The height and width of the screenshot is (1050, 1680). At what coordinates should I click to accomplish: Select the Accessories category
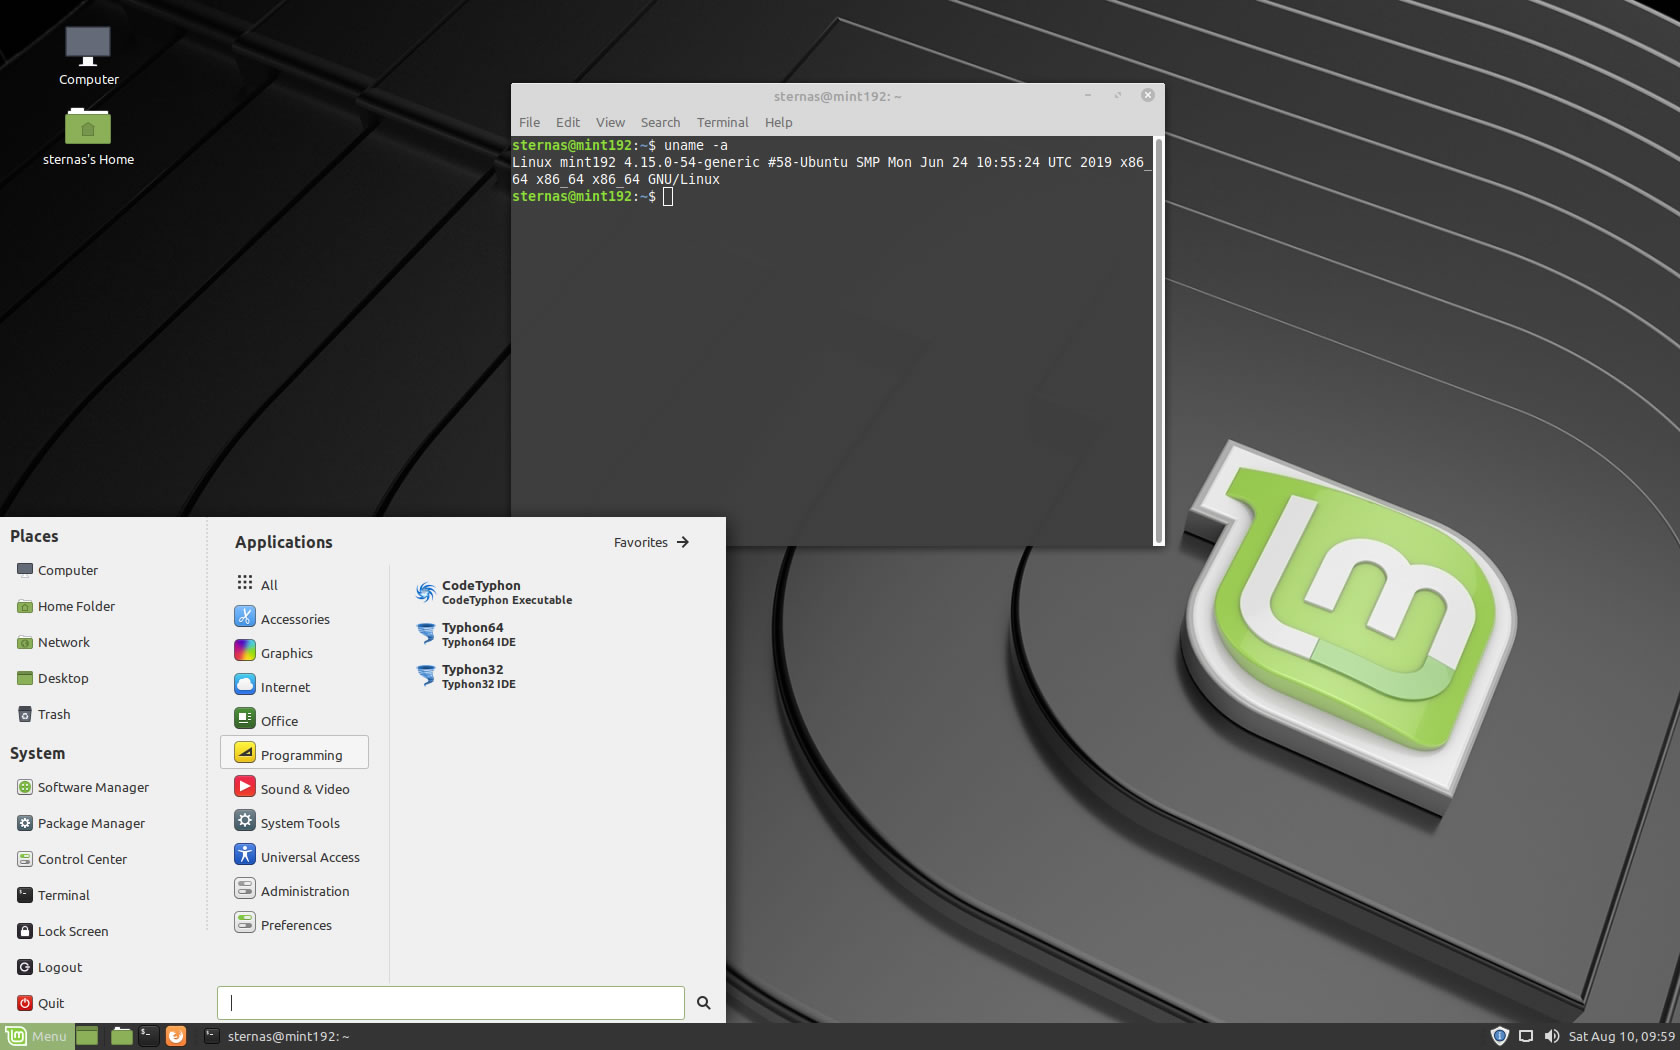[294, 618]
